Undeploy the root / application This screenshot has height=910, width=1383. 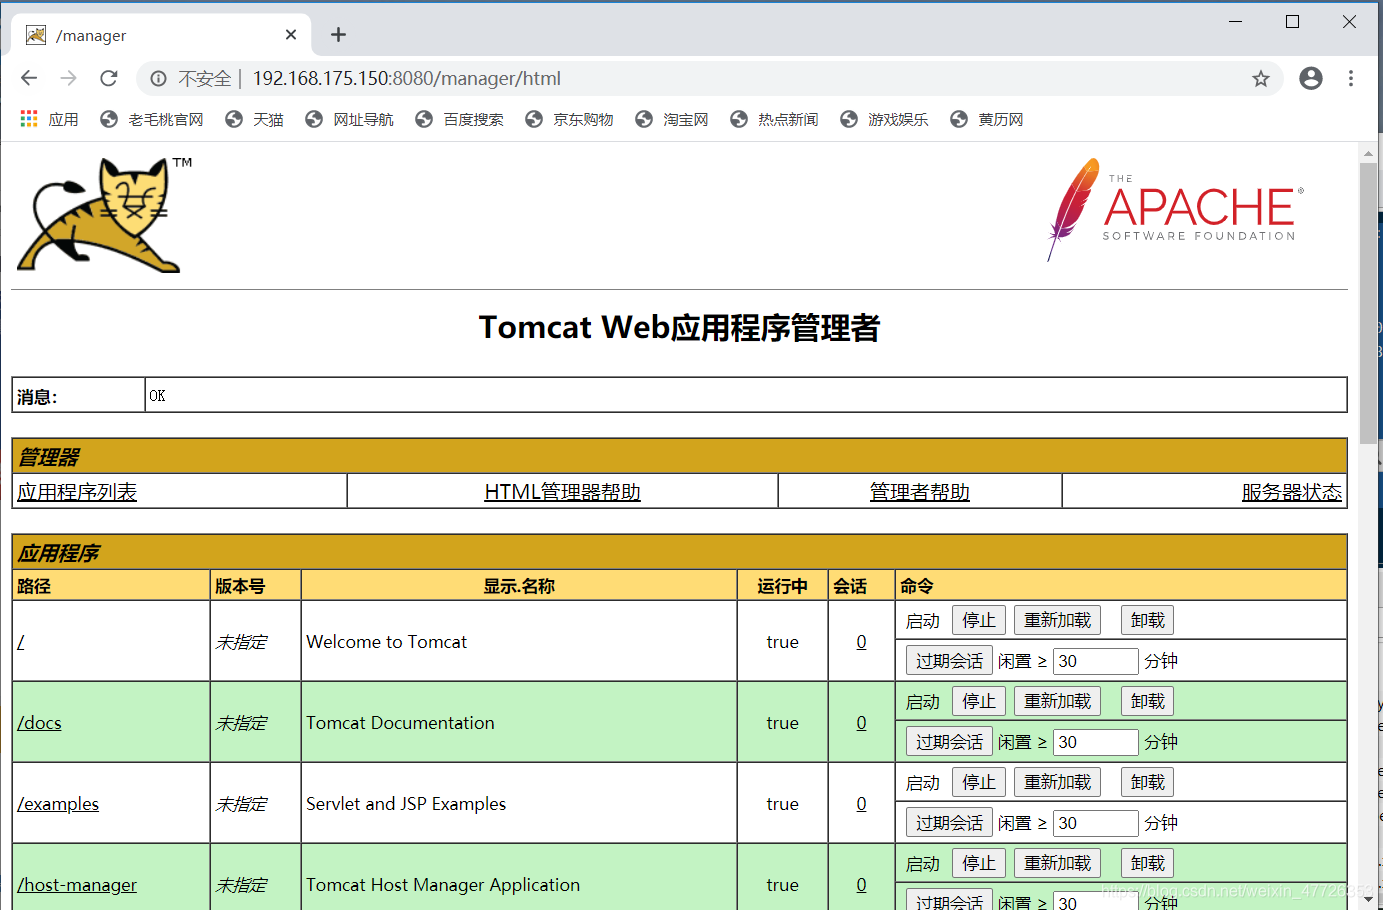[1147, 620]
